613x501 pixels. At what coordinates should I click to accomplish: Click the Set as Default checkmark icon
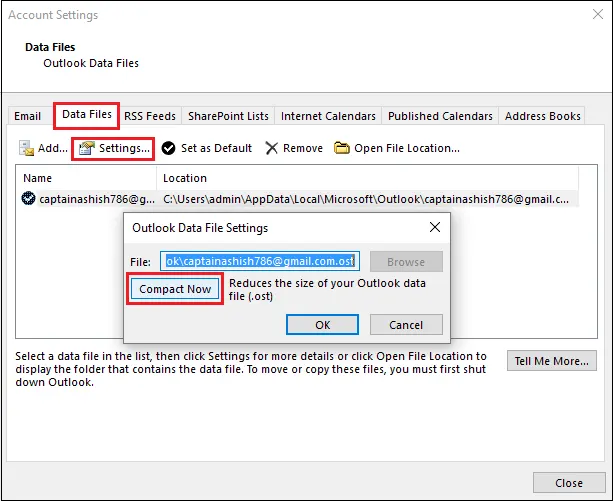click(x=168, y=148)
